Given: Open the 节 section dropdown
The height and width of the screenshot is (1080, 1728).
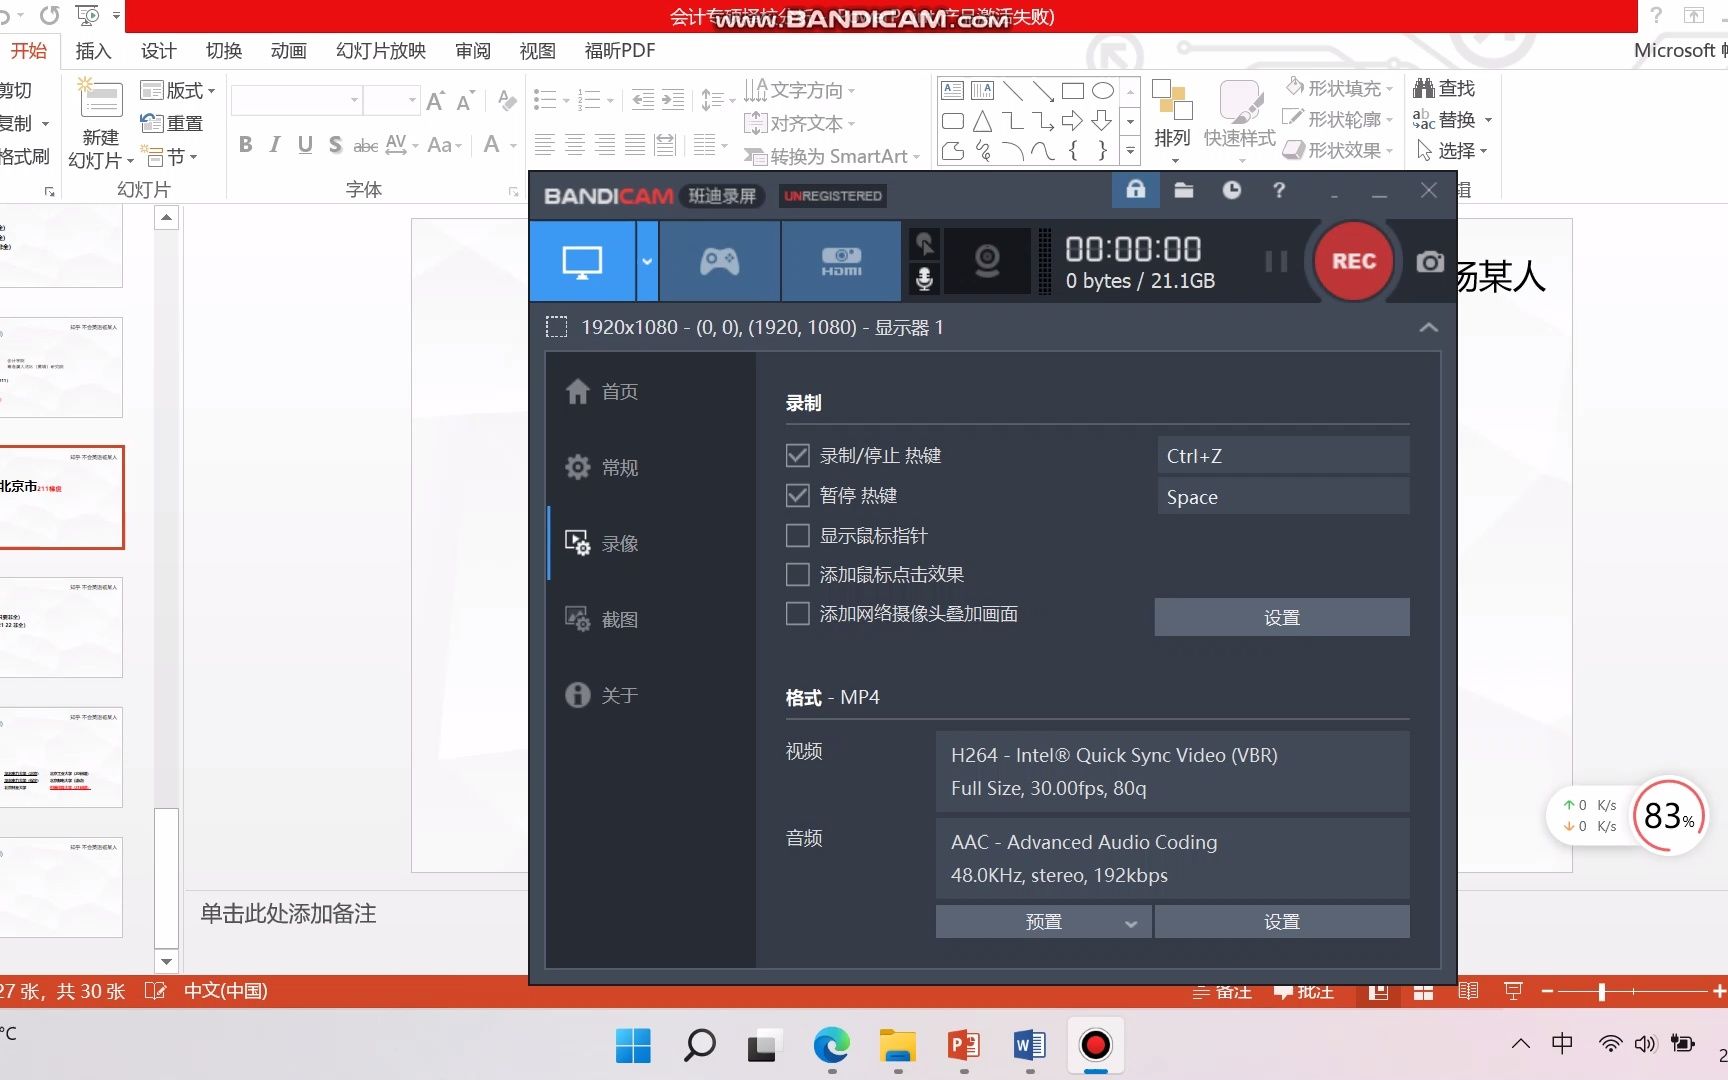Looking at the screenshot, I should click(x=172, y=157).
